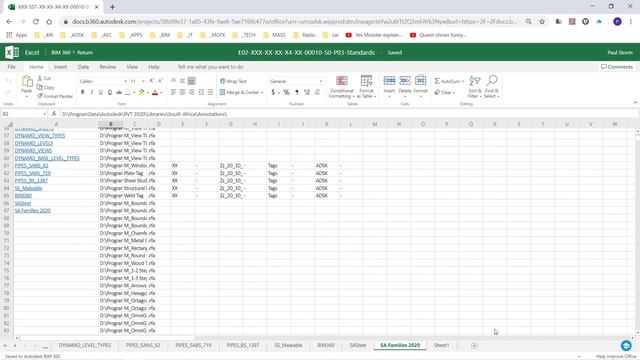
Task: Toggle double underline formatting
Action: click(110, 92)
